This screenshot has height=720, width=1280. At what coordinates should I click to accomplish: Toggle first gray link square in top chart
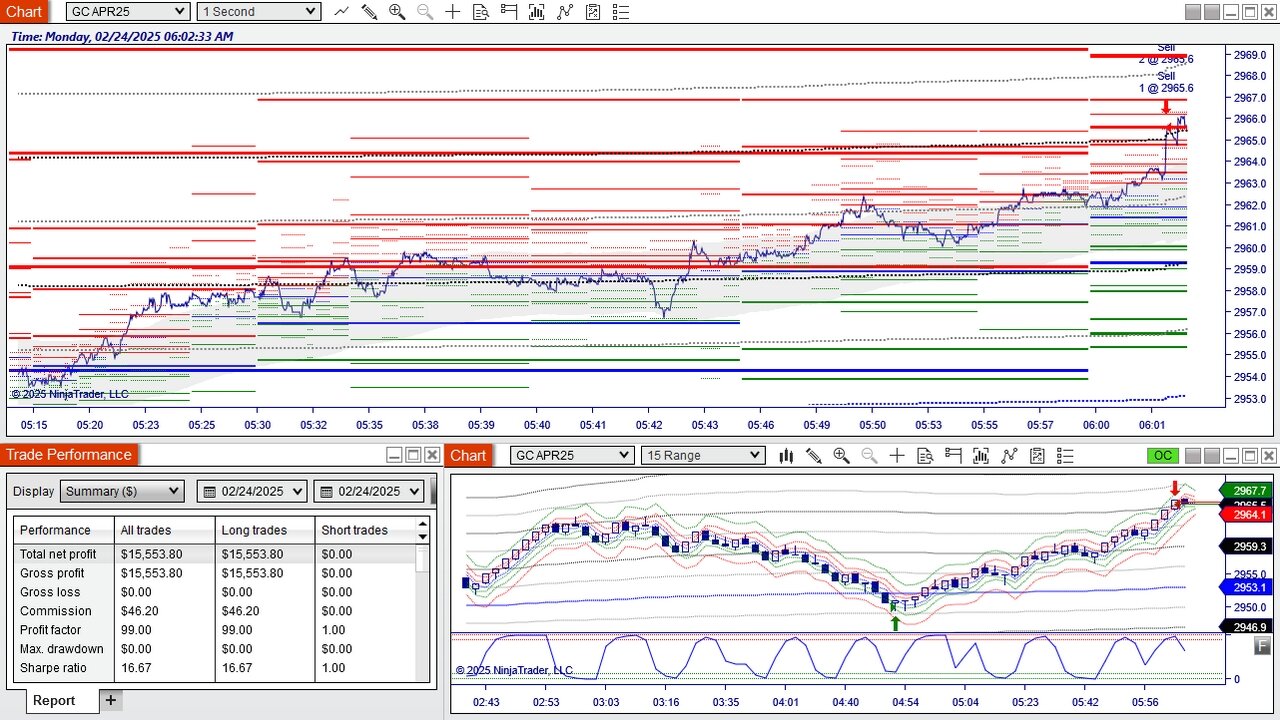1192,12
